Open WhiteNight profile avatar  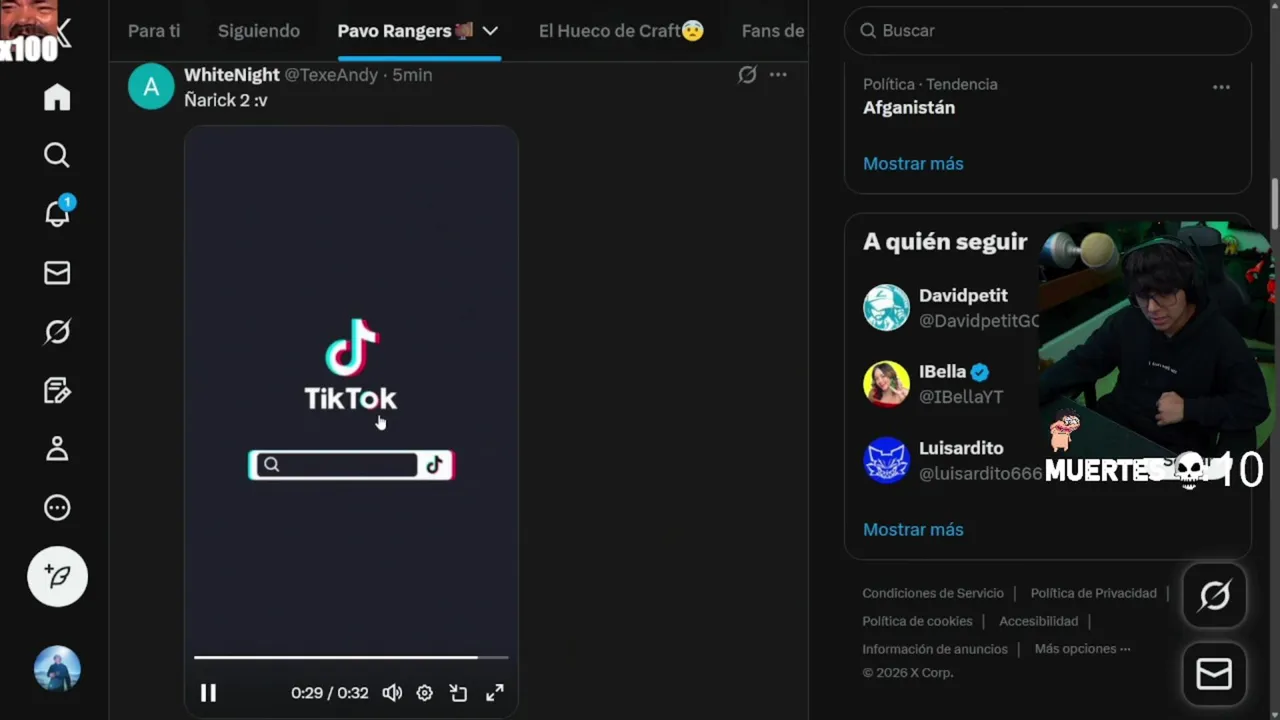click(x=151, y=86)
